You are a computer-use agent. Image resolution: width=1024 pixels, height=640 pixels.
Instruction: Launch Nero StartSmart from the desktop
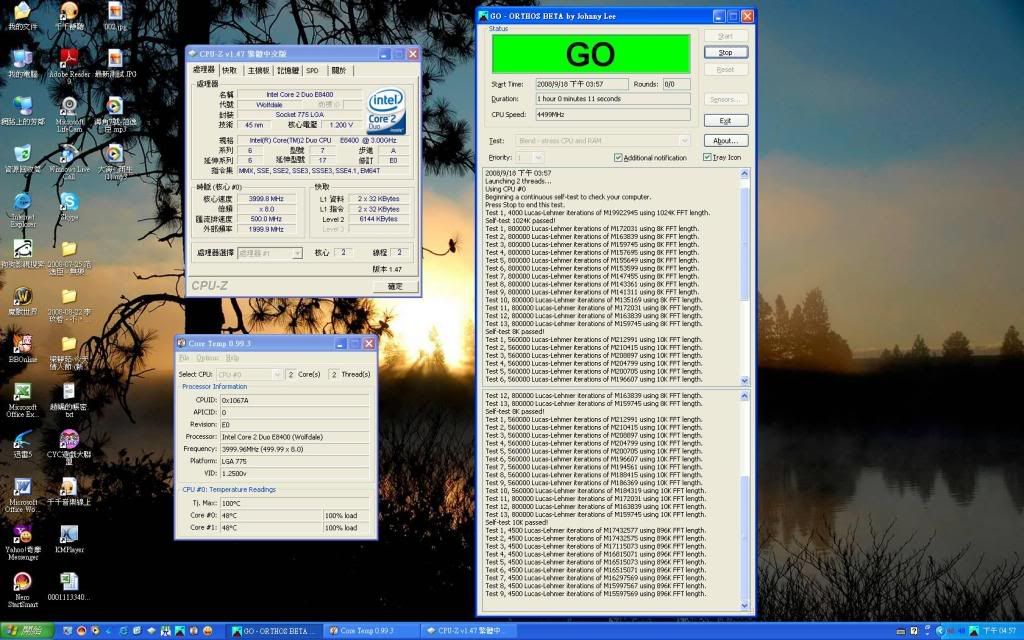(21, 582)
